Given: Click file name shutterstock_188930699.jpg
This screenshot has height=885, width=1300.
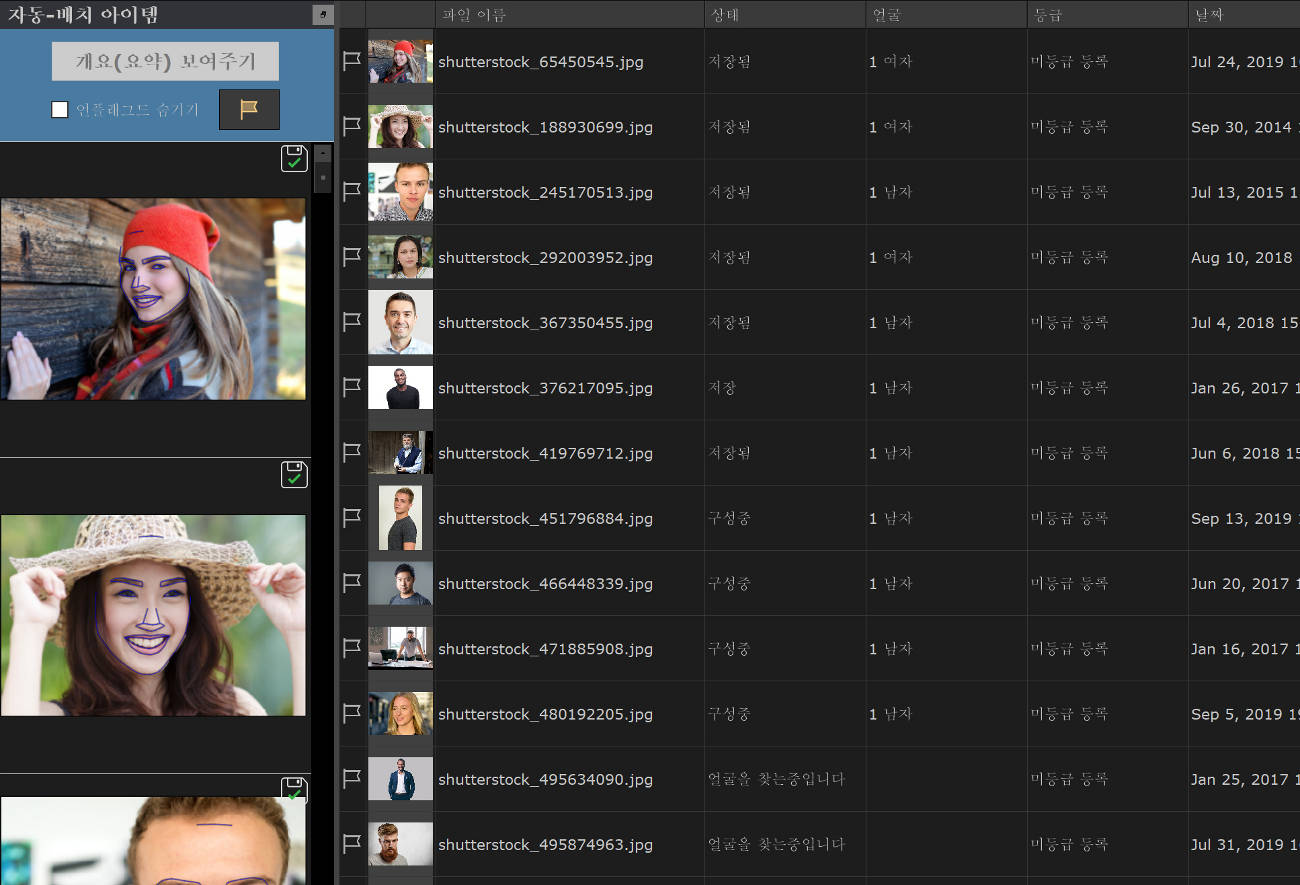Looking at the screenshot, I should [545, 127].
